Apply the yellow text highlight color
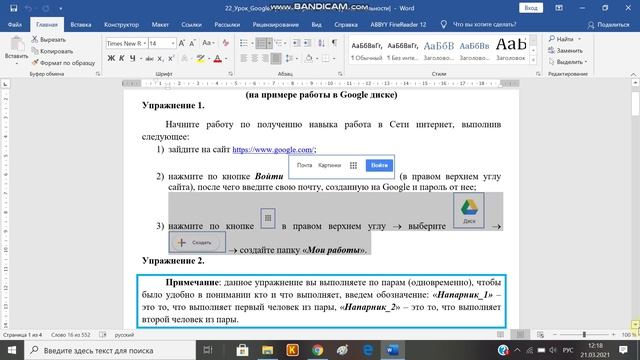The width and height of the screenshot is (640, 360). pyautogui.click(x=200, y=59)
